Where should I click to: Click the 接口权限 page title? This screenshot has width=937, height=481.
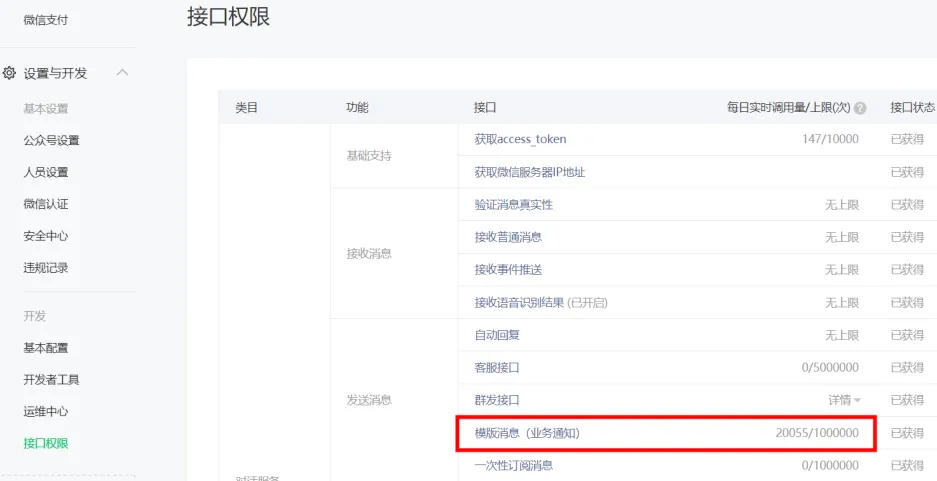point(229,17)
